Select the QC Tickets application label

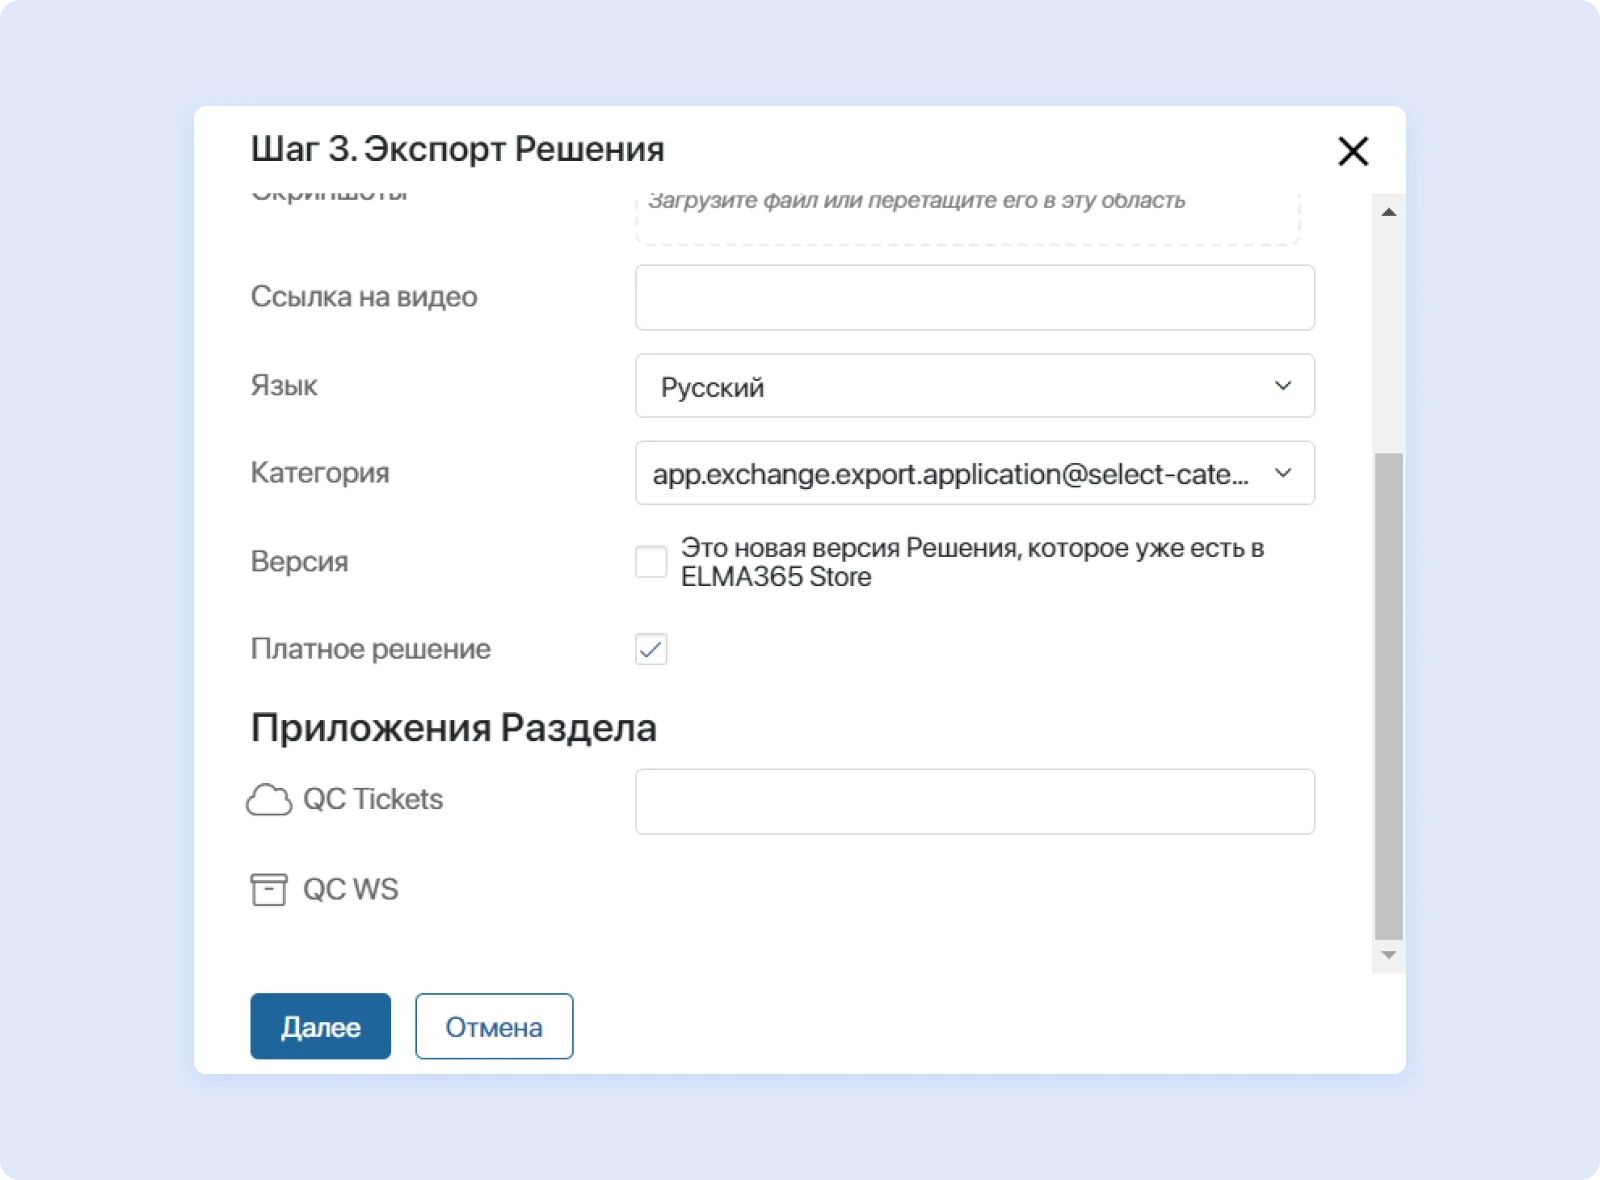372,800
